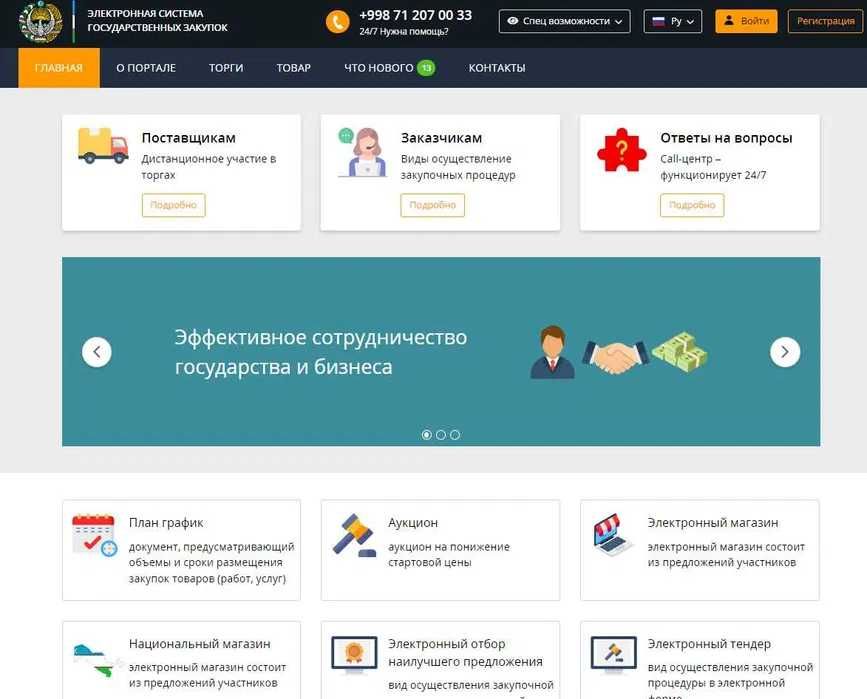The width and height of the screenshot is (867, 699).
Task: Click the Виды осуществление закупочных процедур text
Action: coord(458,166)
